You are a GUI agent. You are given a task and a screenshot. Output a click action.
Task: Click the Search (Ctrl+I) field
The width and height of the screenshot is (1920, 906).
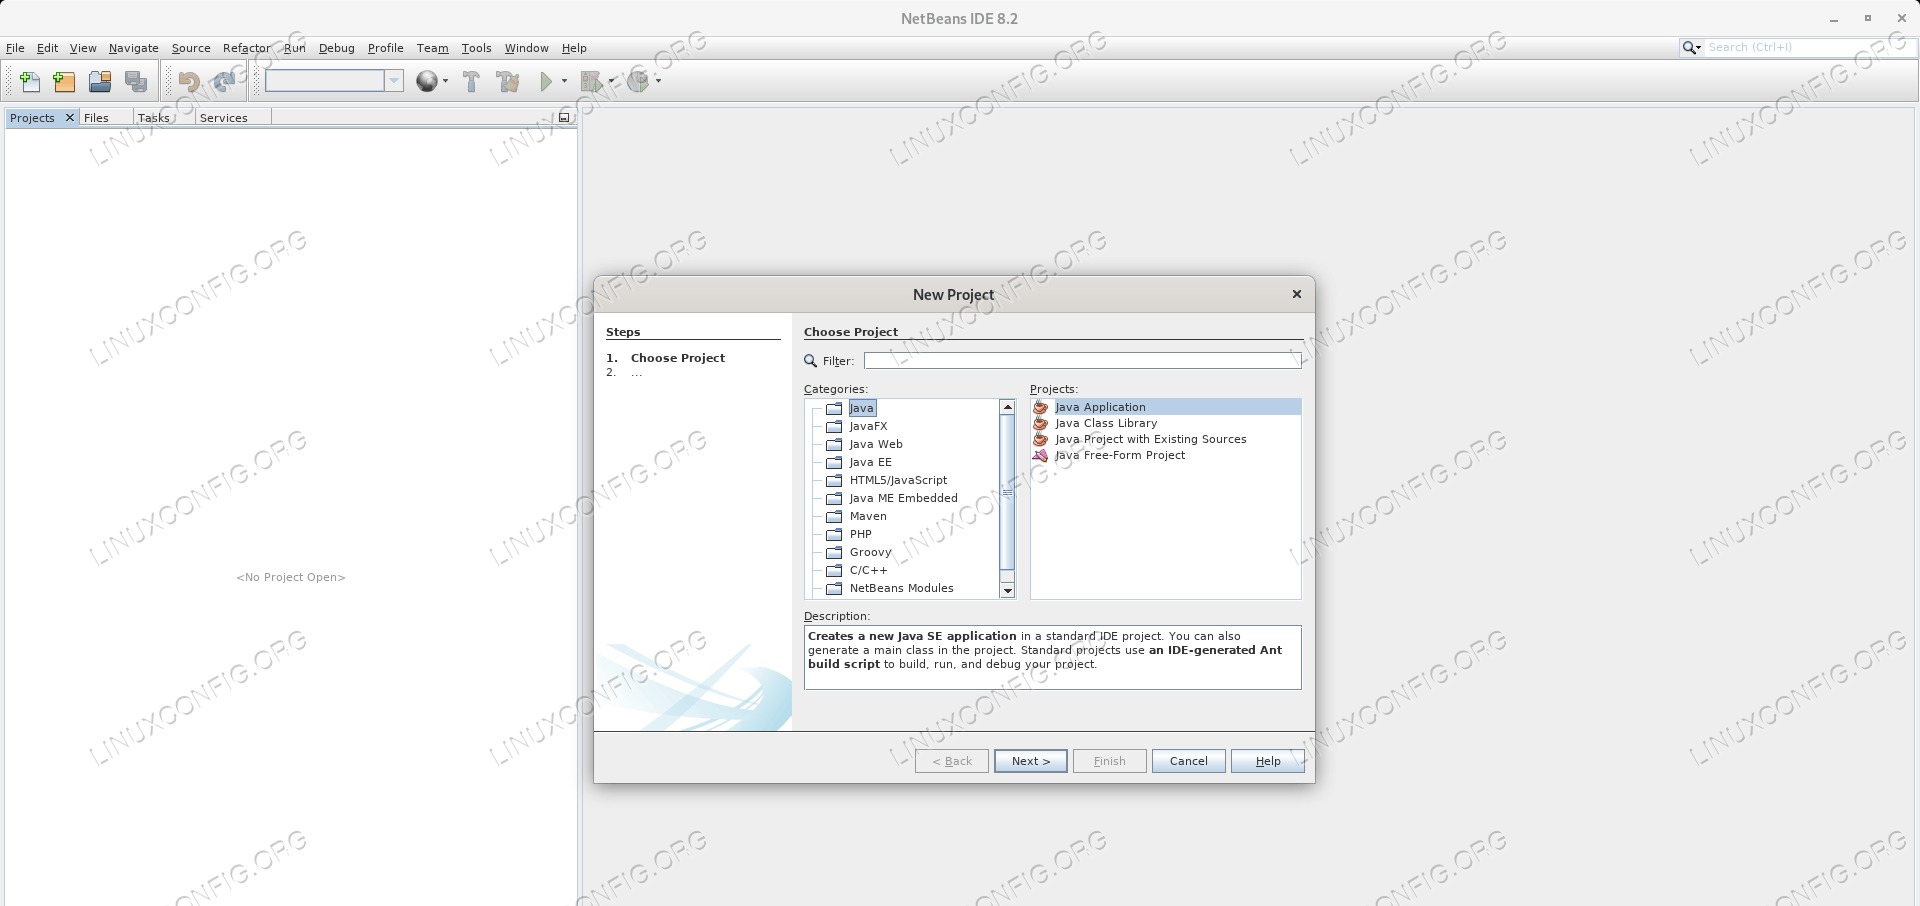(x=1808, y=47)
